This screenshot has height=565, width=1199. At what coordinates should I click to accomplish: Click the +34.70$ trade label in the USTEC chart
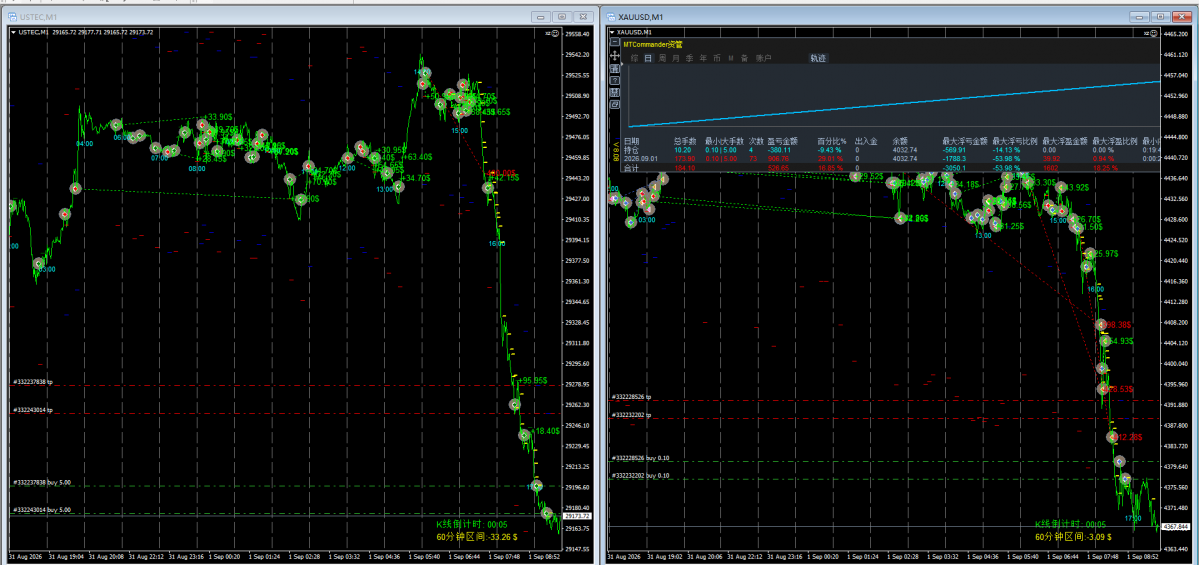[414, 178]
